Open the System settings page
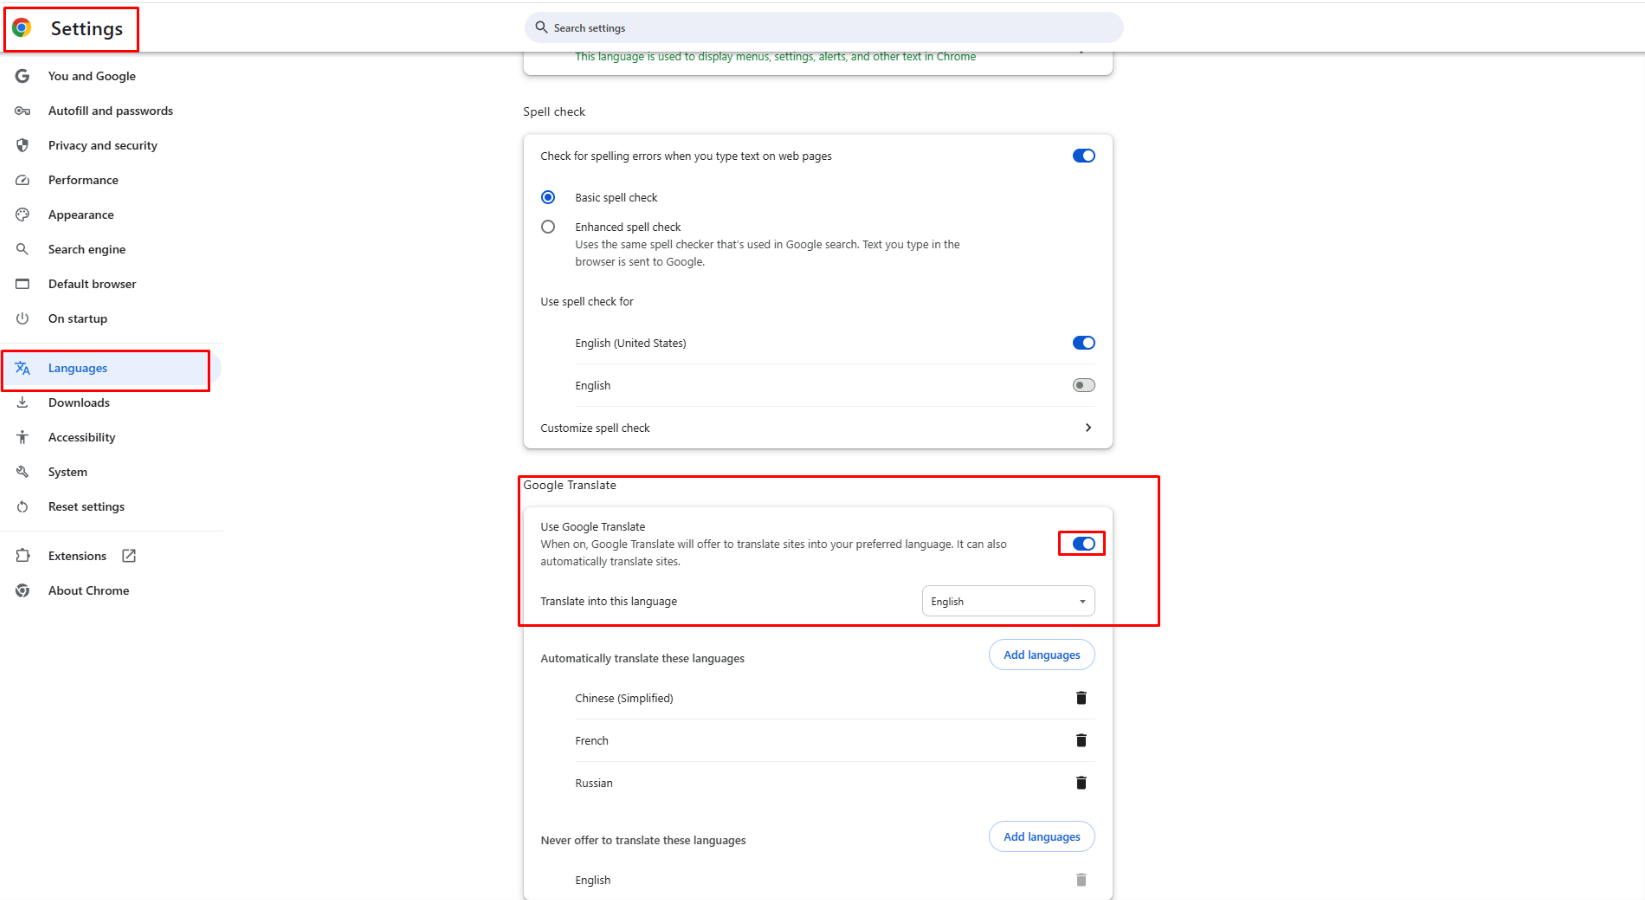The height and width of the screenshot is (900, 1645). tap(68, 472)
